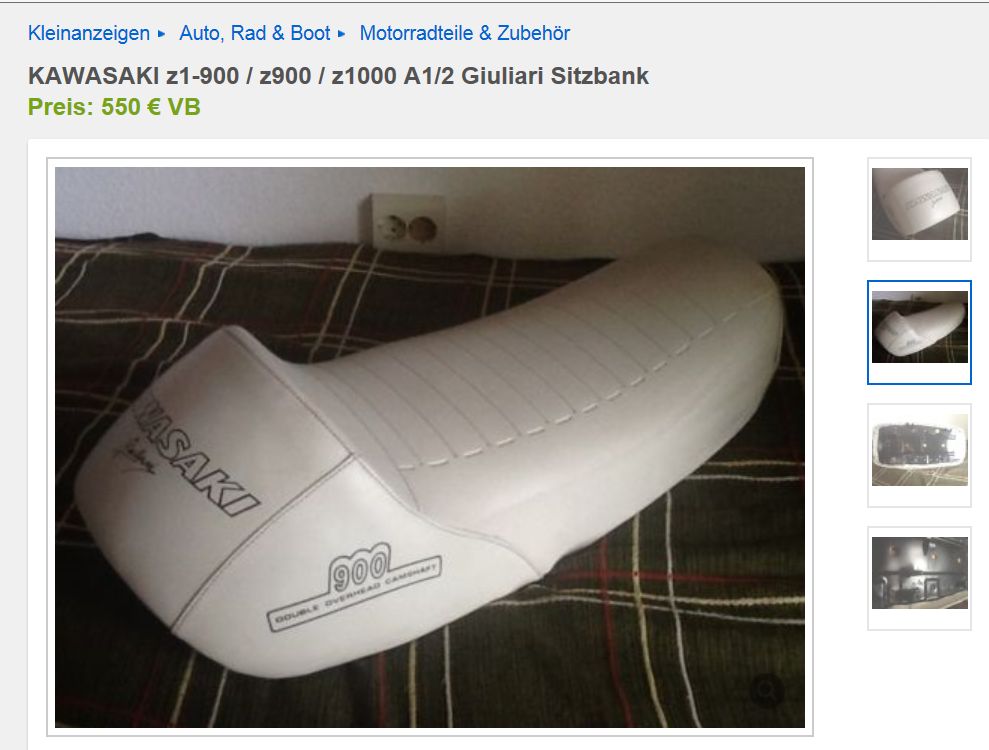The height and width of the screenshot is (750, 989).
Task: Click the KAWASAKI z1-900 Giuliari Sitzbank title
Action: click(x=339, y=76)
